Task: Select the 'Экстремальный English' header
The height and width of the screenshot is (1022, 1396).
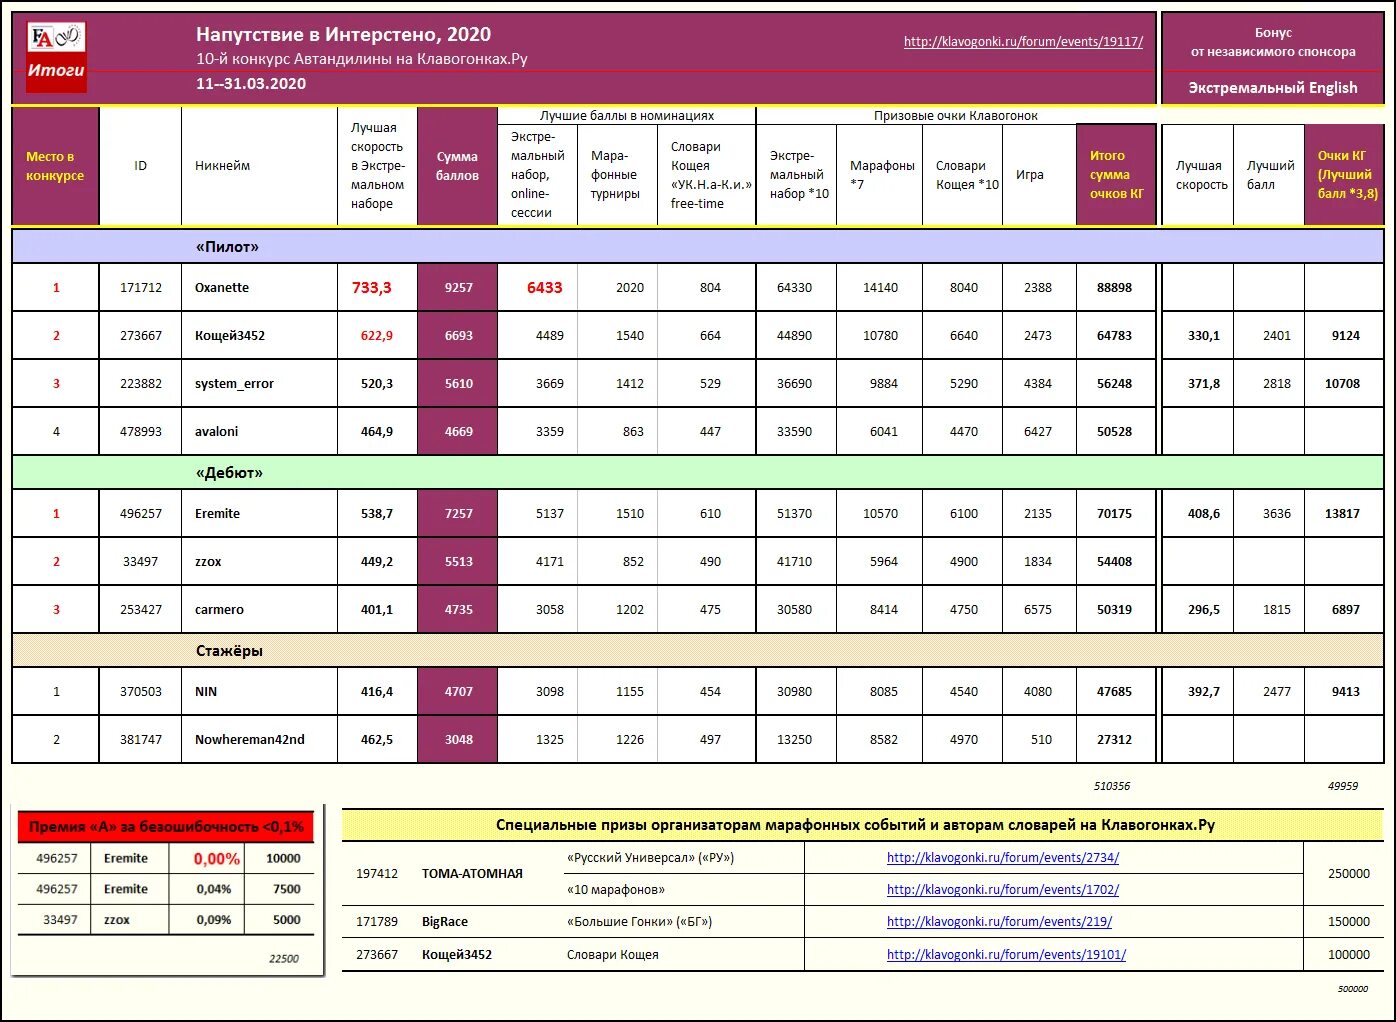Action: [x=1272, y=88]
